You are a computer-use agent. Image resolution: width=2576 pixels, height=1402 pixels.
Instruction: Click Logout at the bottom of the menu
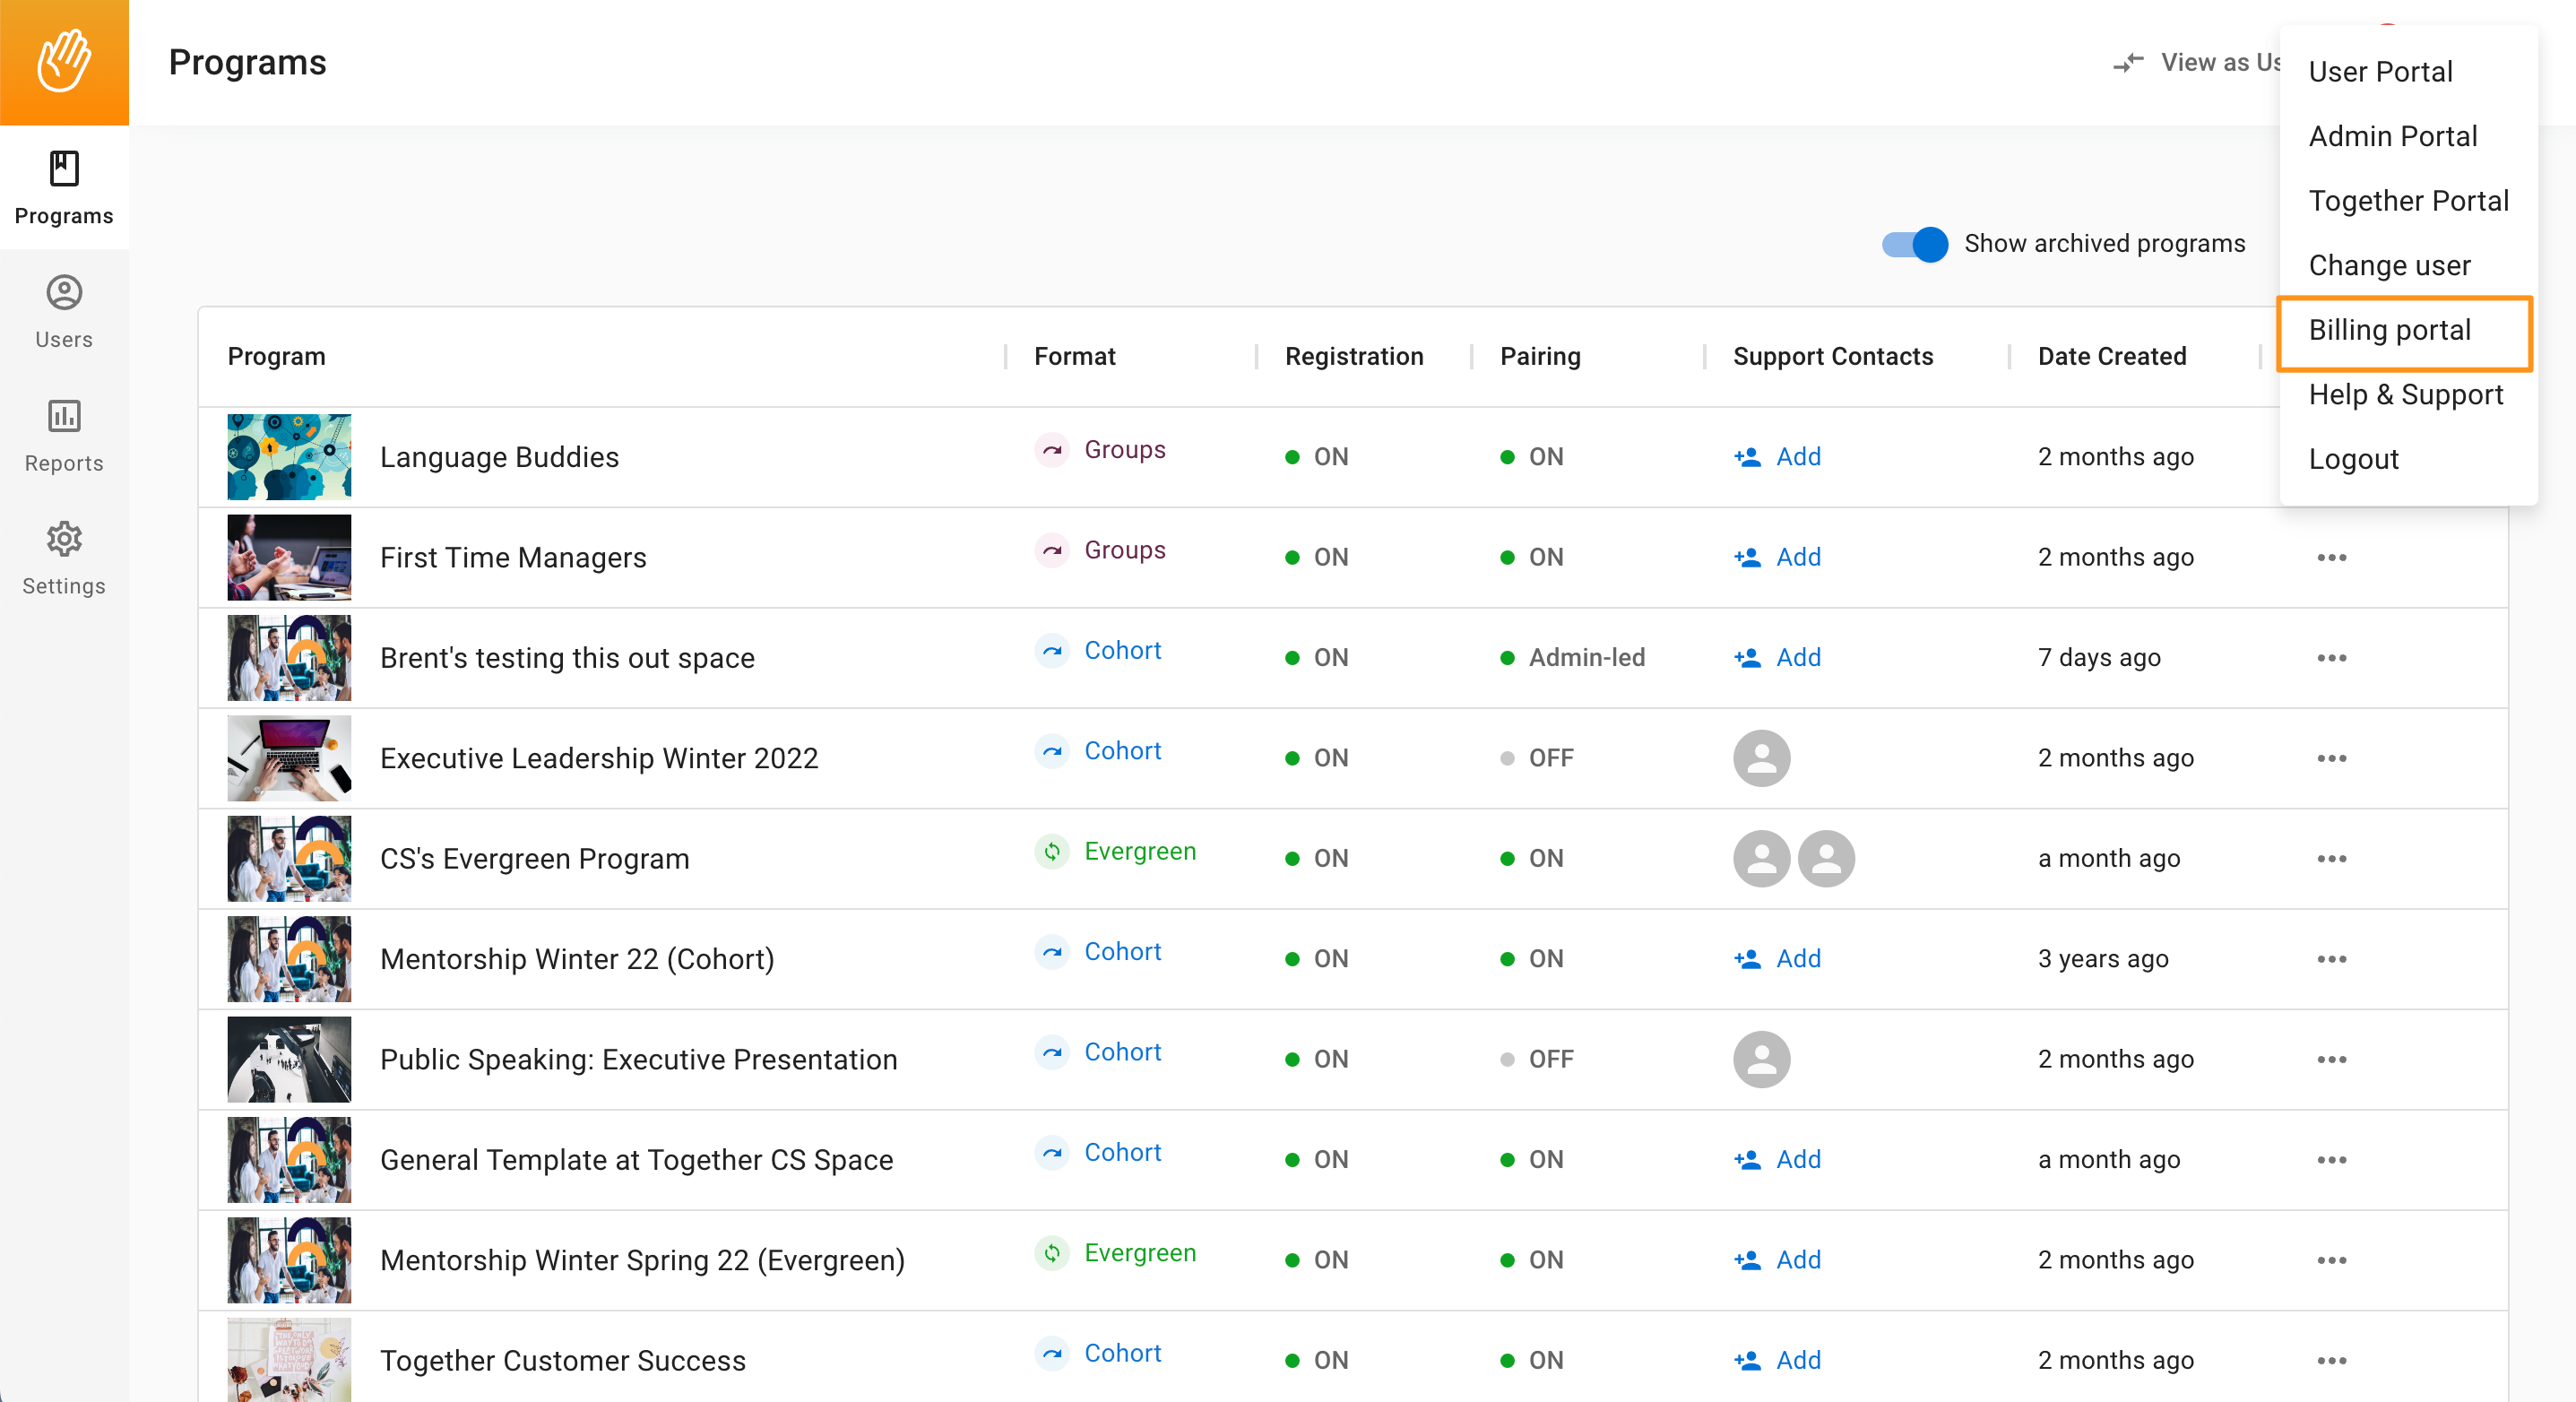(x=2354, y=459)
